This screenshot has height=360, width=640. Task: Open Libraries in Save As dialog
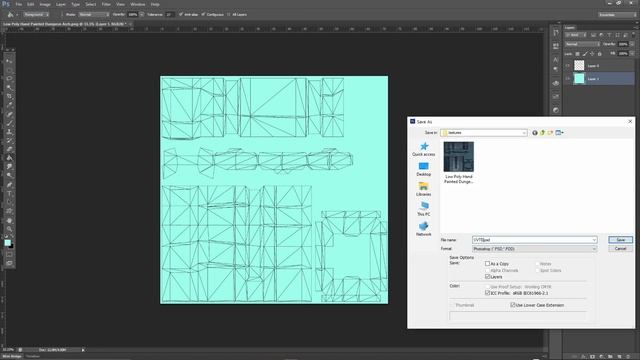click(424, 189)
